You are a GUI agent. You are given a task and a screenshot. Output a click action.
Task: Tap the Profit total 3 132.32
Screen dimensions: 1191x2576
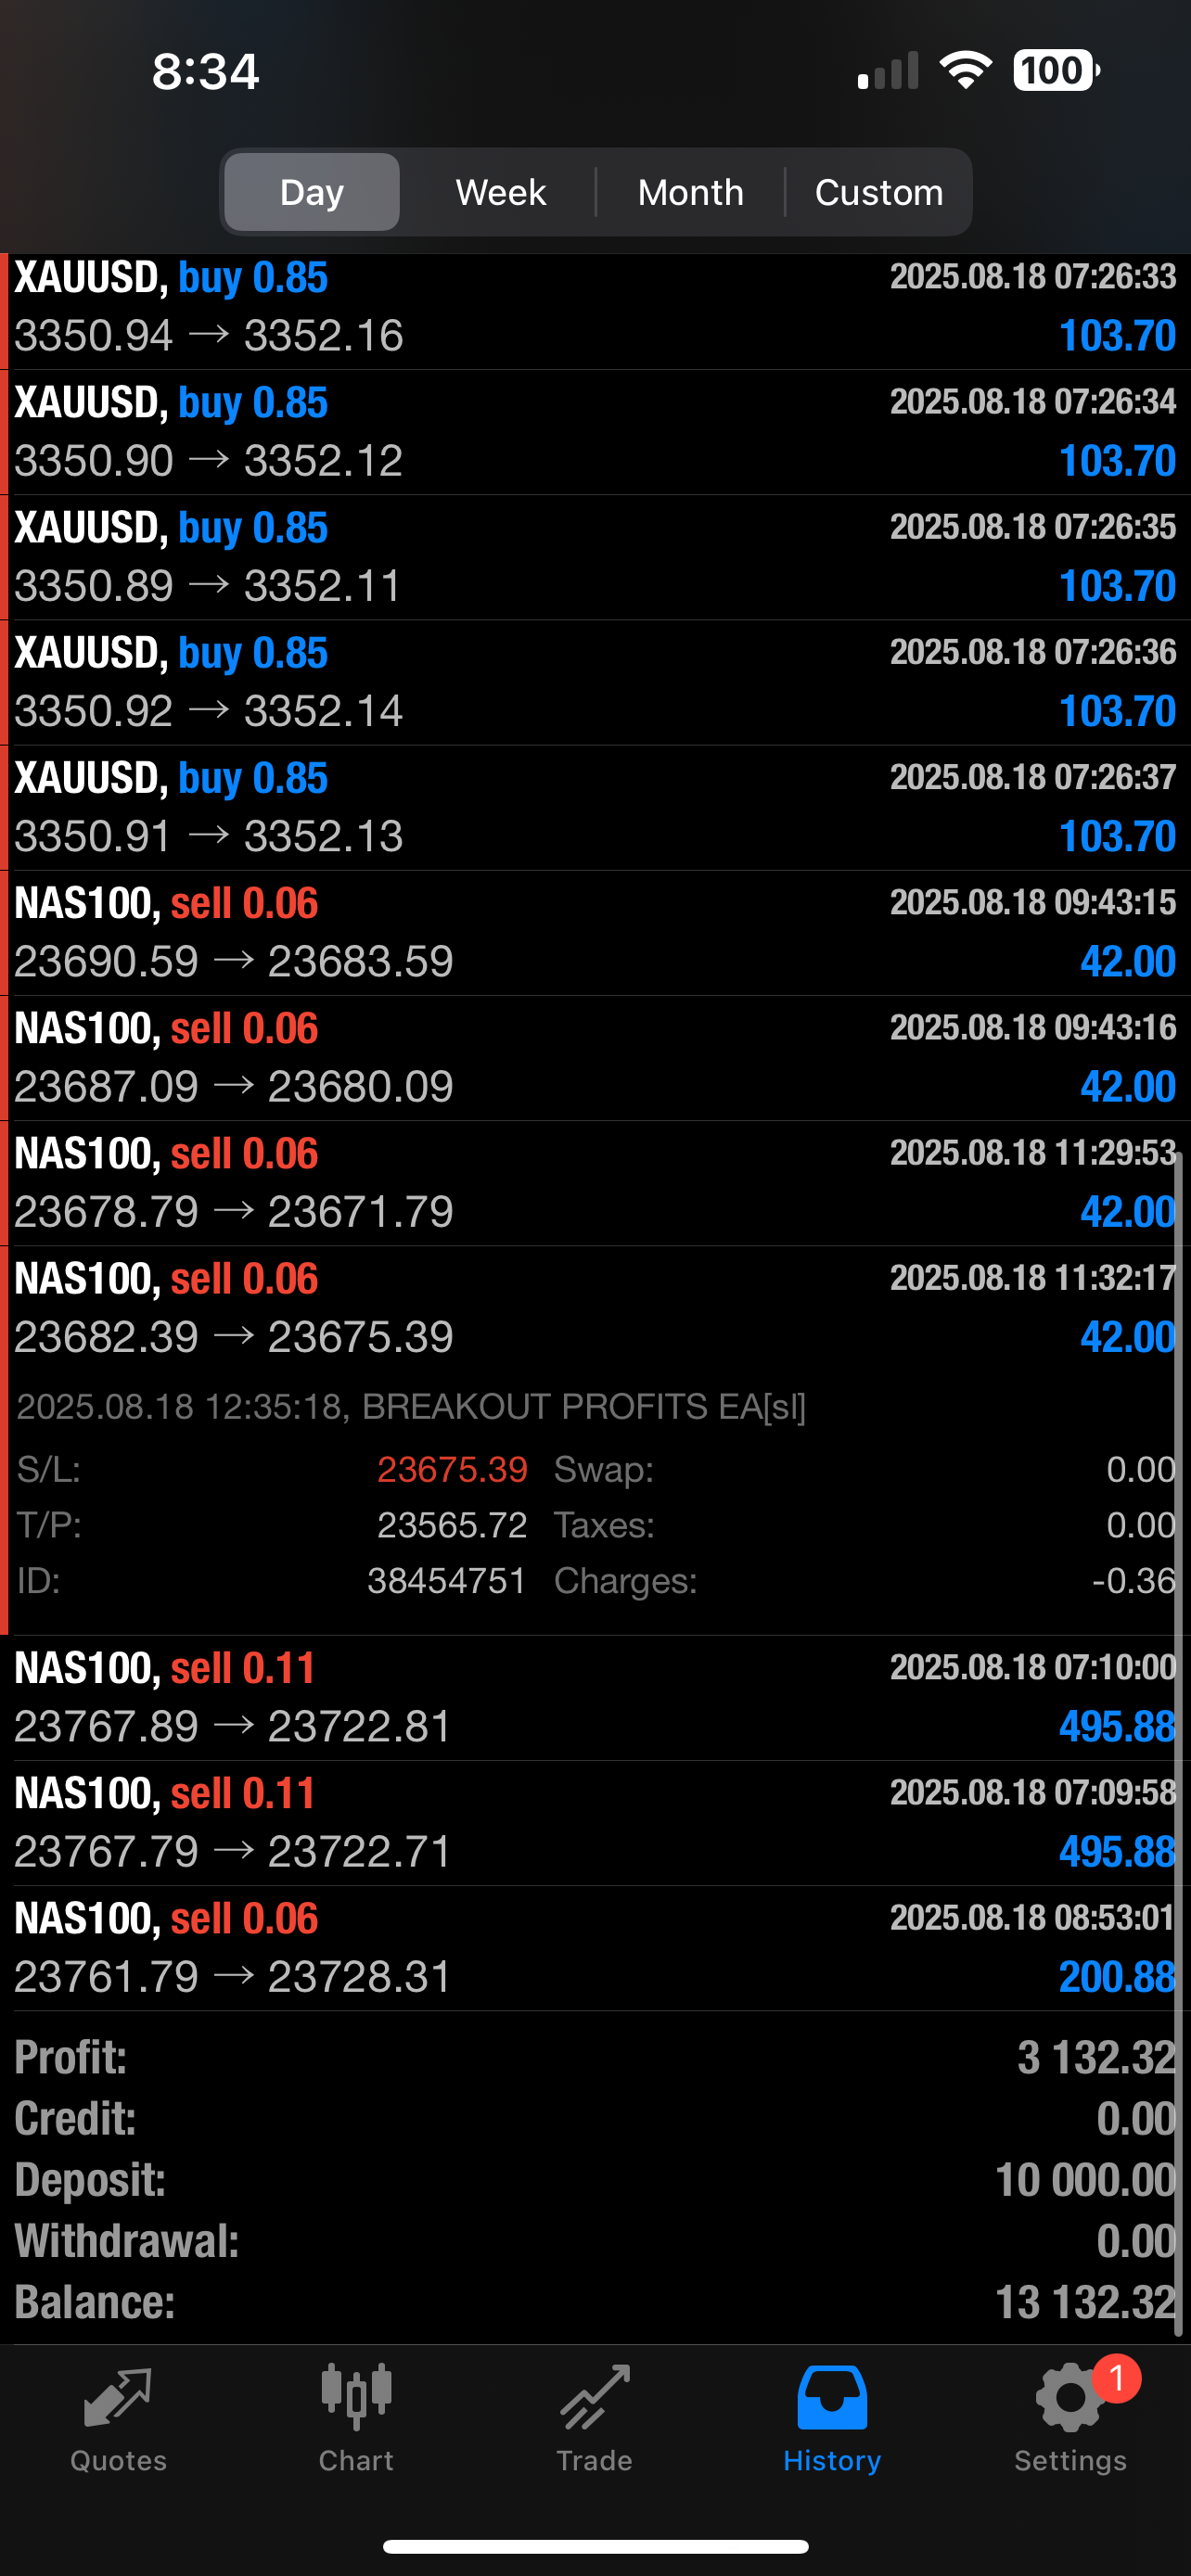(1096, 2058)
